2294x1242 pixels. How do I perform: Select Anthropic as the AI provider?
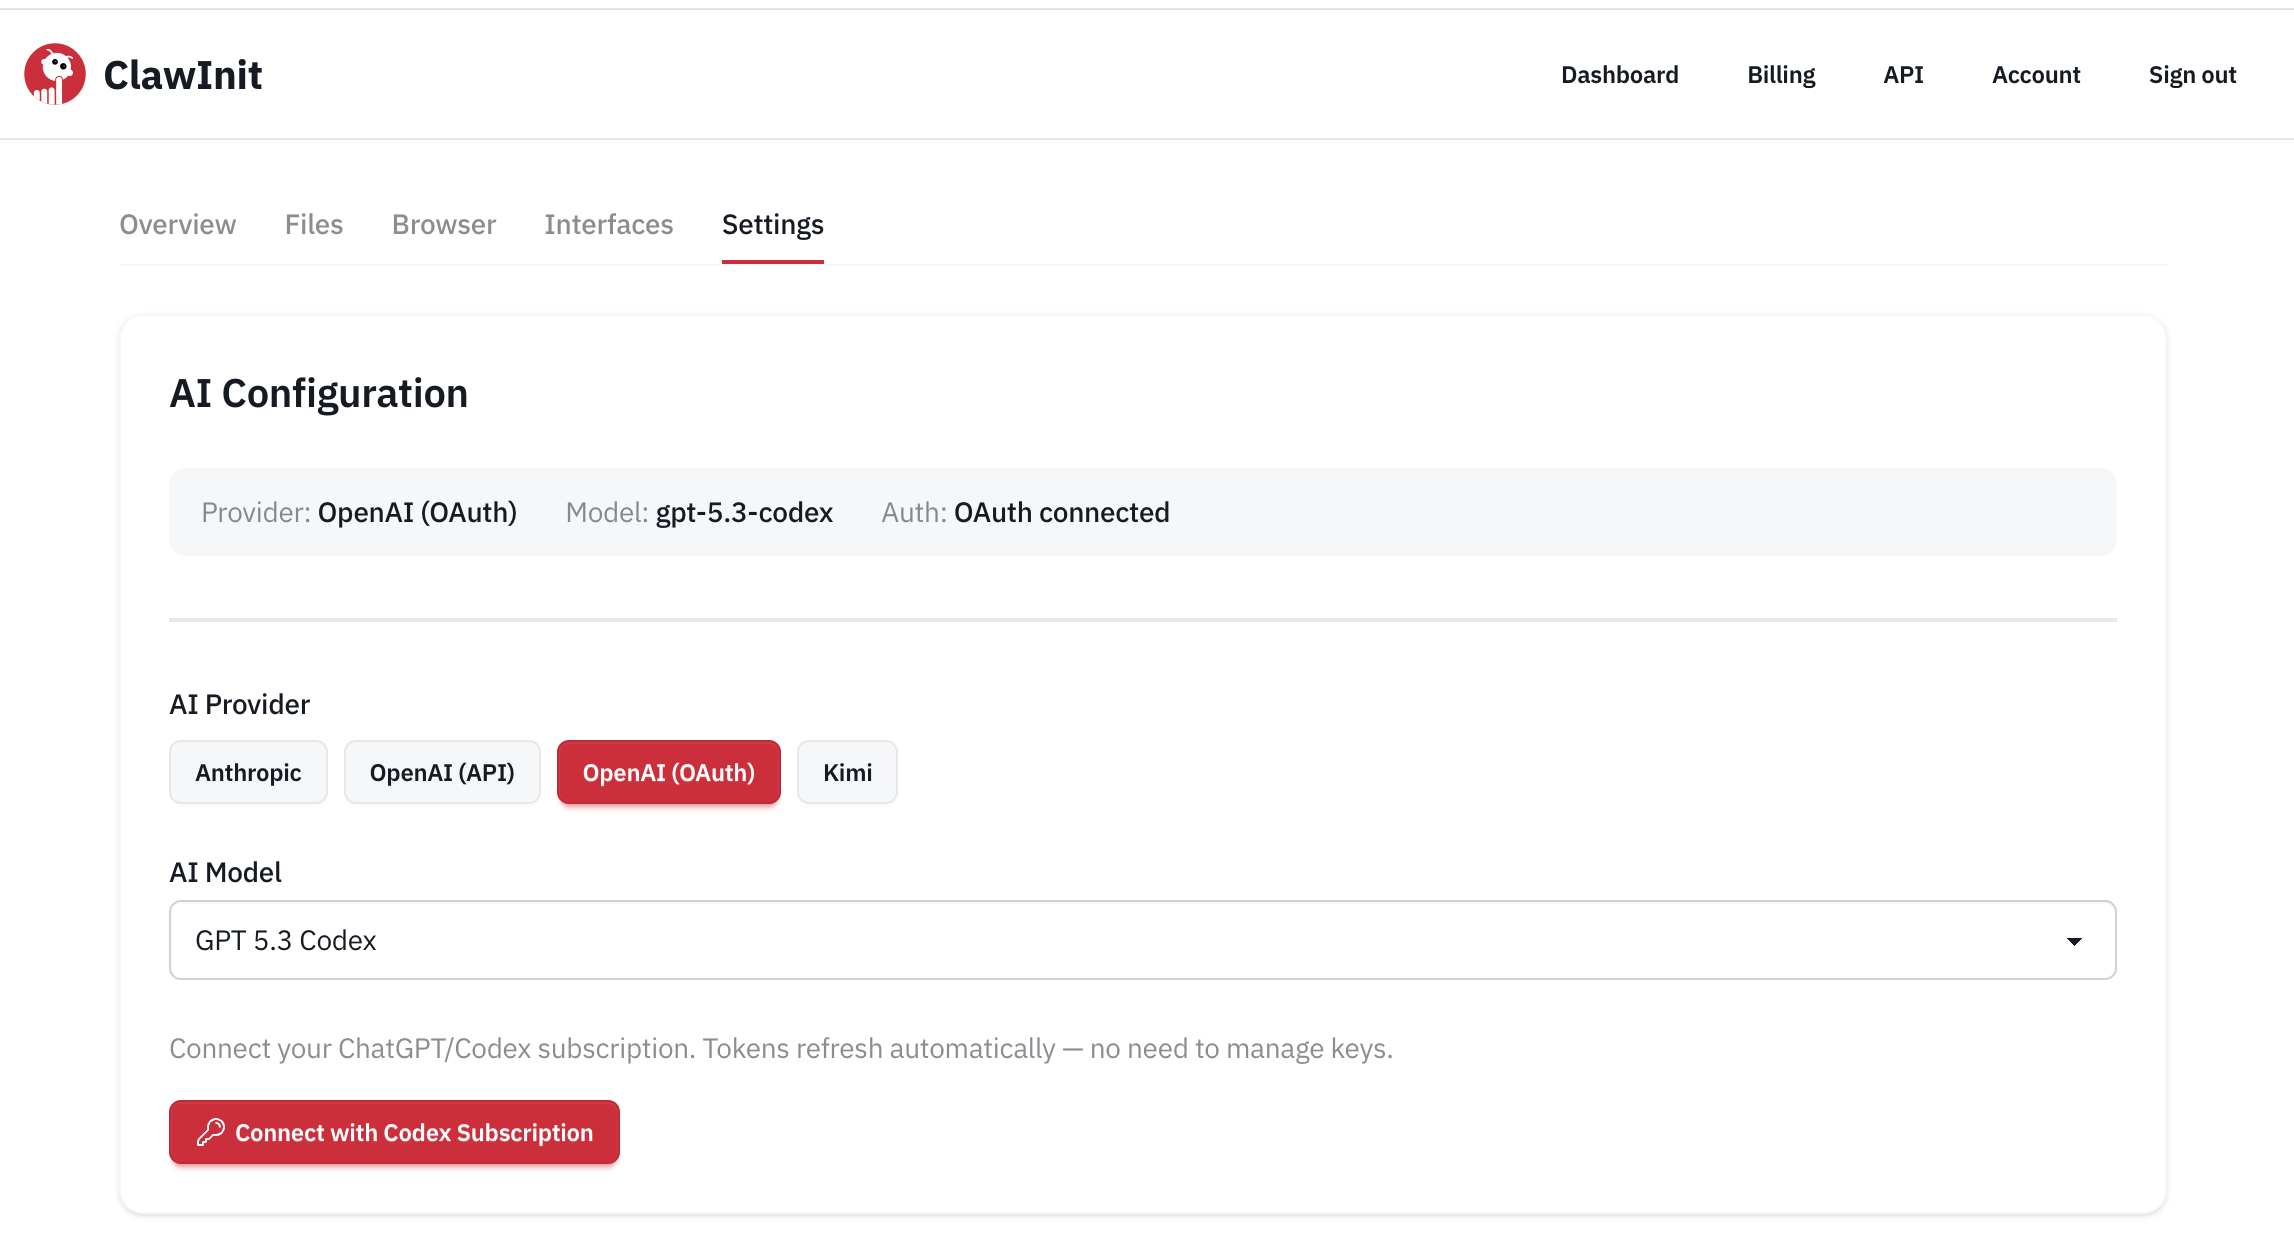coord(248,772)
